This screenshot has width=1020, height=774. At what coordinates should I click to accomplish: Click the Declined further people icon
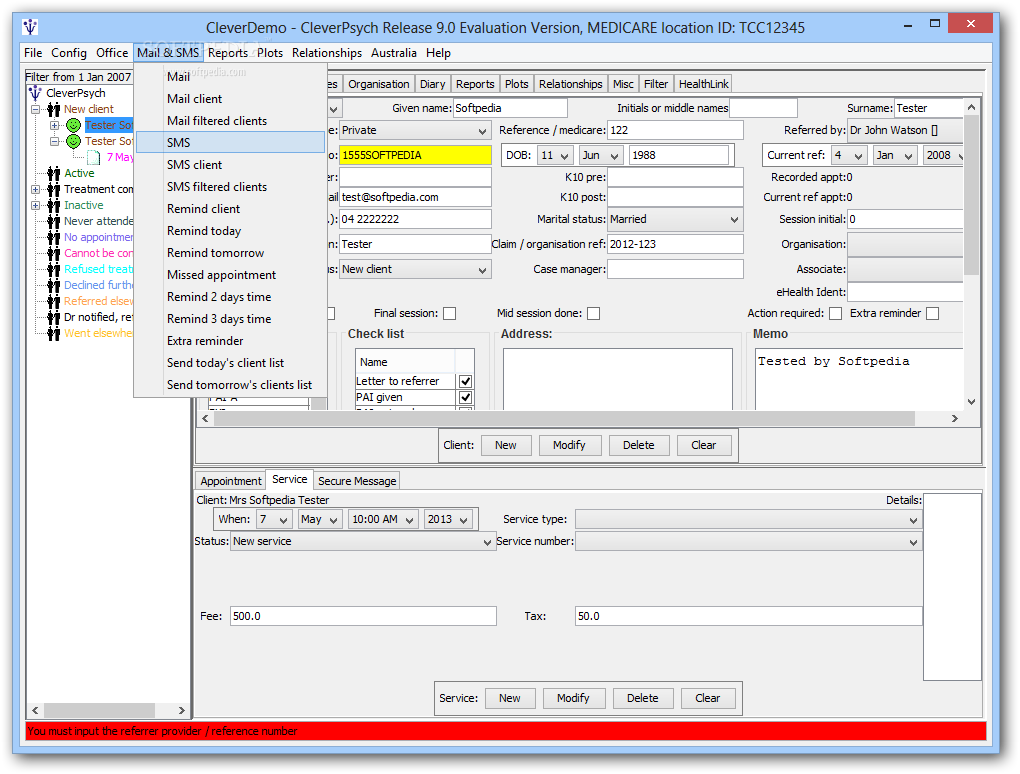[54, 285]
